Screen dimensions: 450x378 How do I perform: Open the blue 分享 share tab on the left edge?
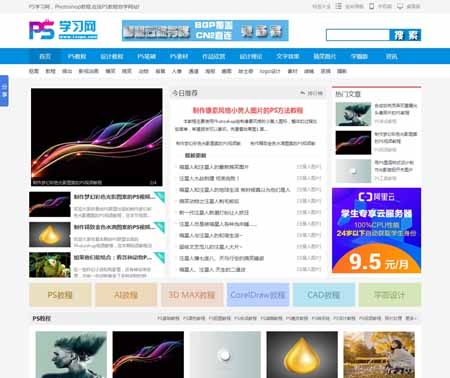(4, 91)
